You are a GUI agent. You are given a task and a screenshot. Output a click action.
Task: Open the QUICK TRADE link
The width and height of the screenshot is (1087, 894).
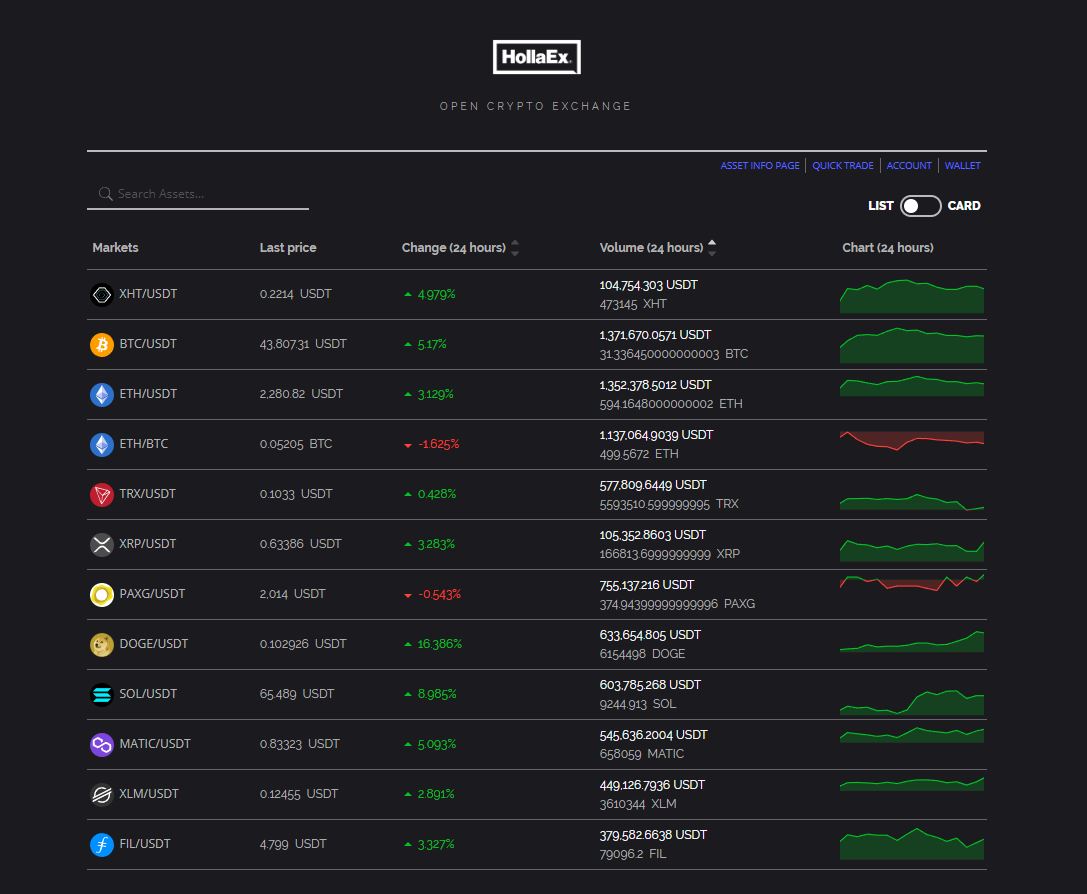(841, 165)
